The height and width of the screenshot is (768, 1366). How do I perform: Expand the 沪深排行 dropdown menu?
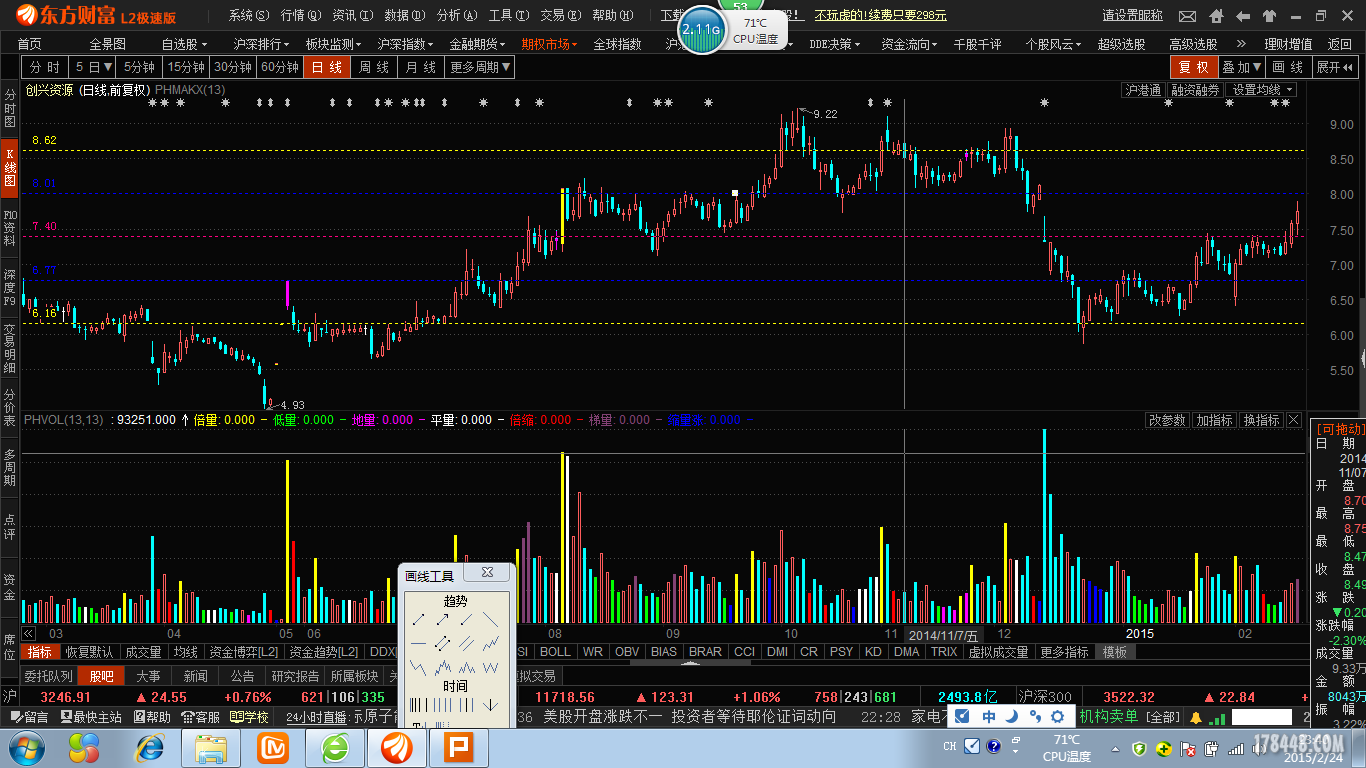point(261,44)
